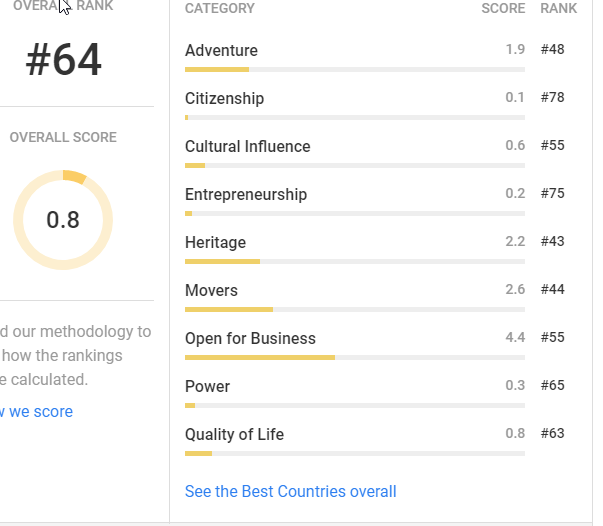Click the Power category label
The width and height of the screenshot is (603, 526).
207,386
